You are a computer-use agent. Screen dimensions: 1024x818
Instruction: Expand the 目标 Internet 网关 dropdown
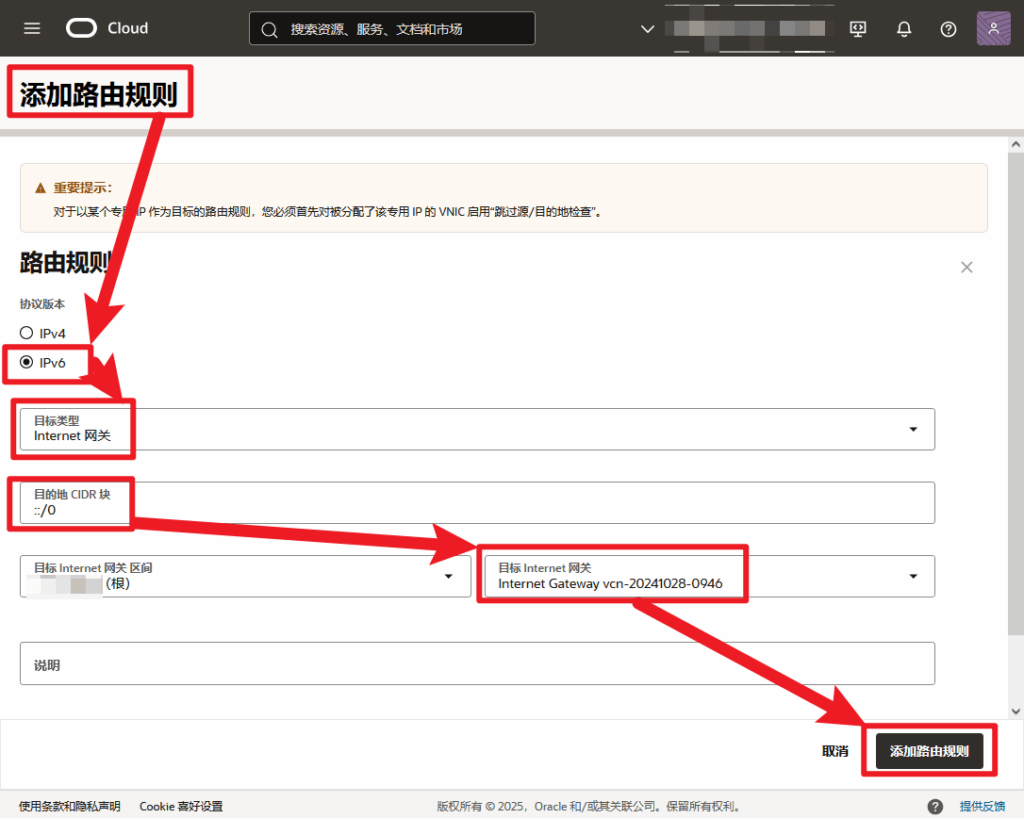click(709, 576)
